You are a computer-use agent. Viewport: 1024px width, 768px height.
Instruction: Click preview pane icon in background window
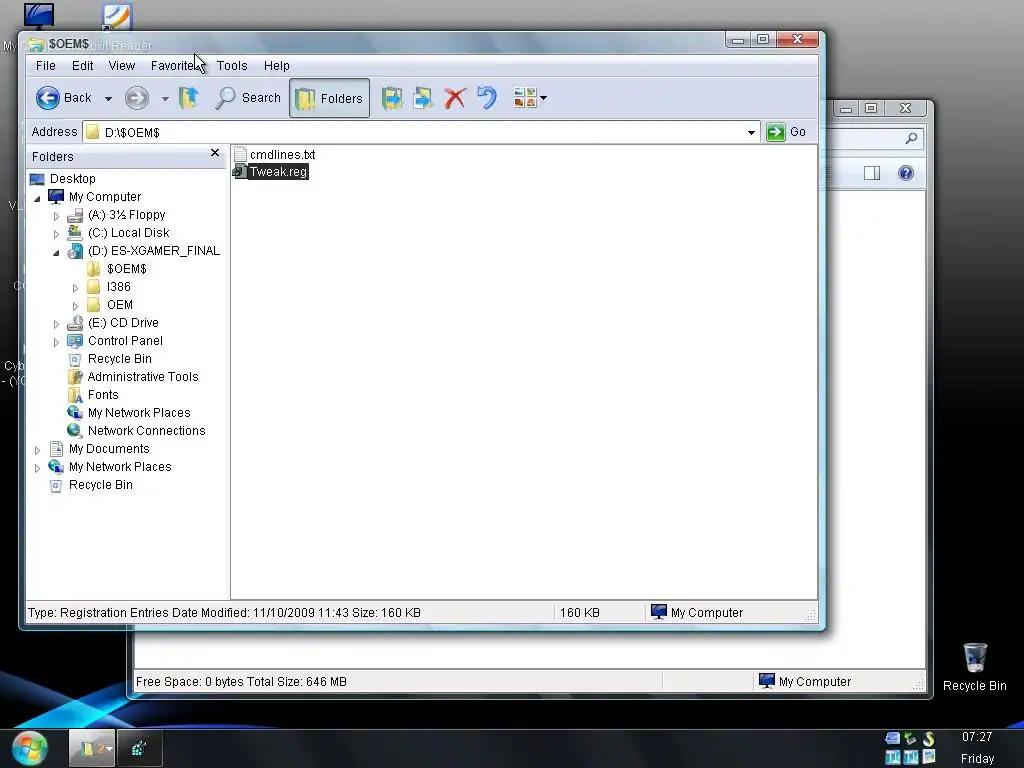click(x=872, y=173)
